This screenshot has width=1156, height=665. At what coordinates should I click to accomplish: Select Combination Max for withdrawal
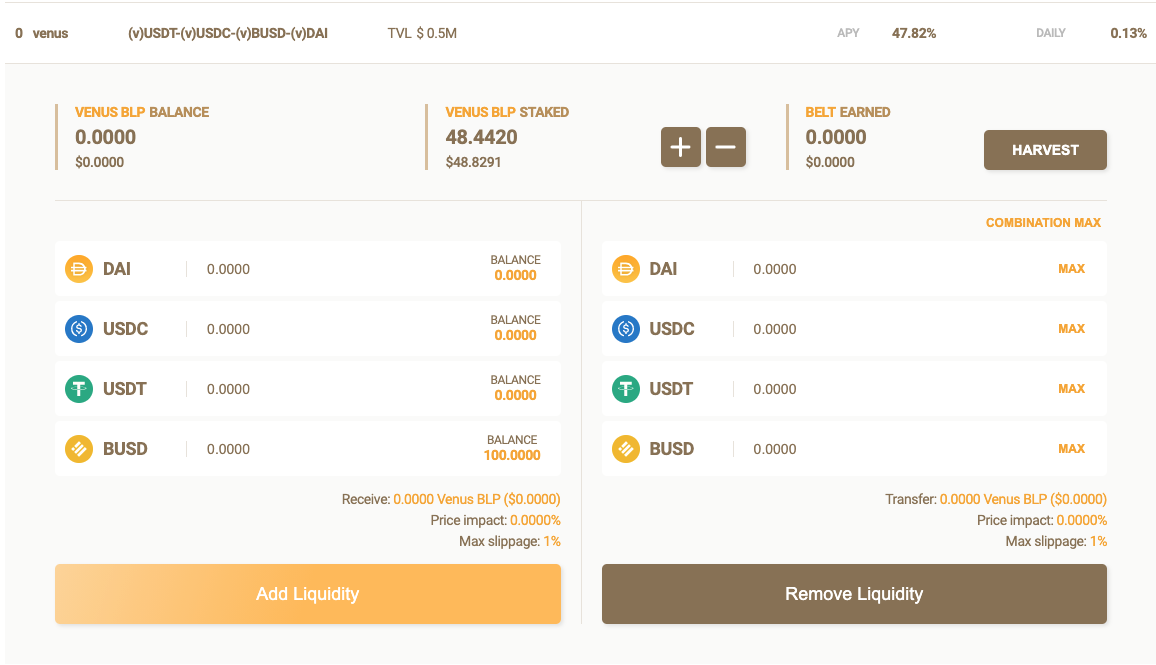pyautogui.click(x=1043, y=222)
